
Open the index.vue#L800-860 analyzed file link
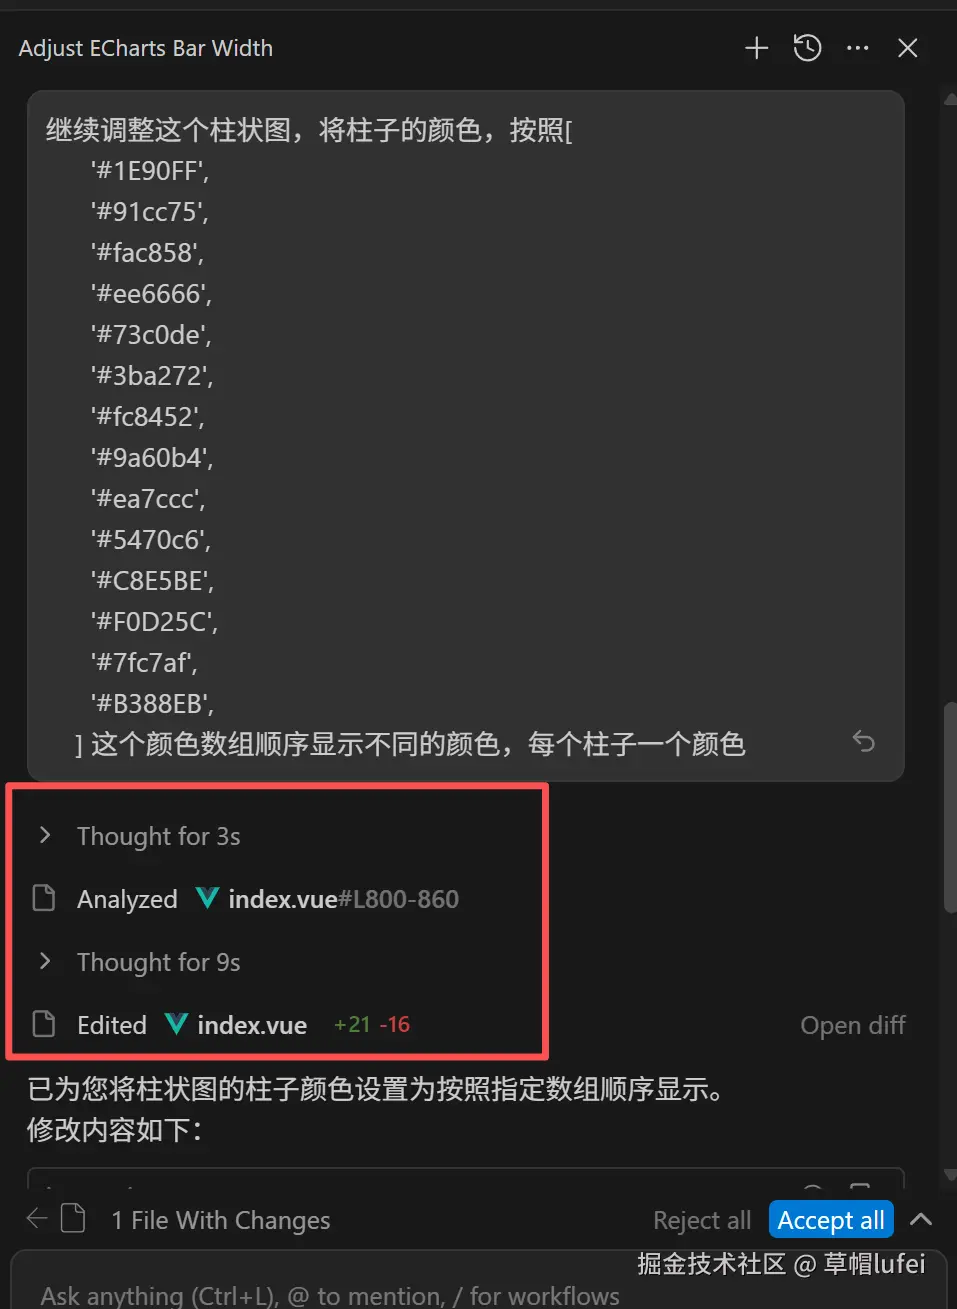coord(344,899)
